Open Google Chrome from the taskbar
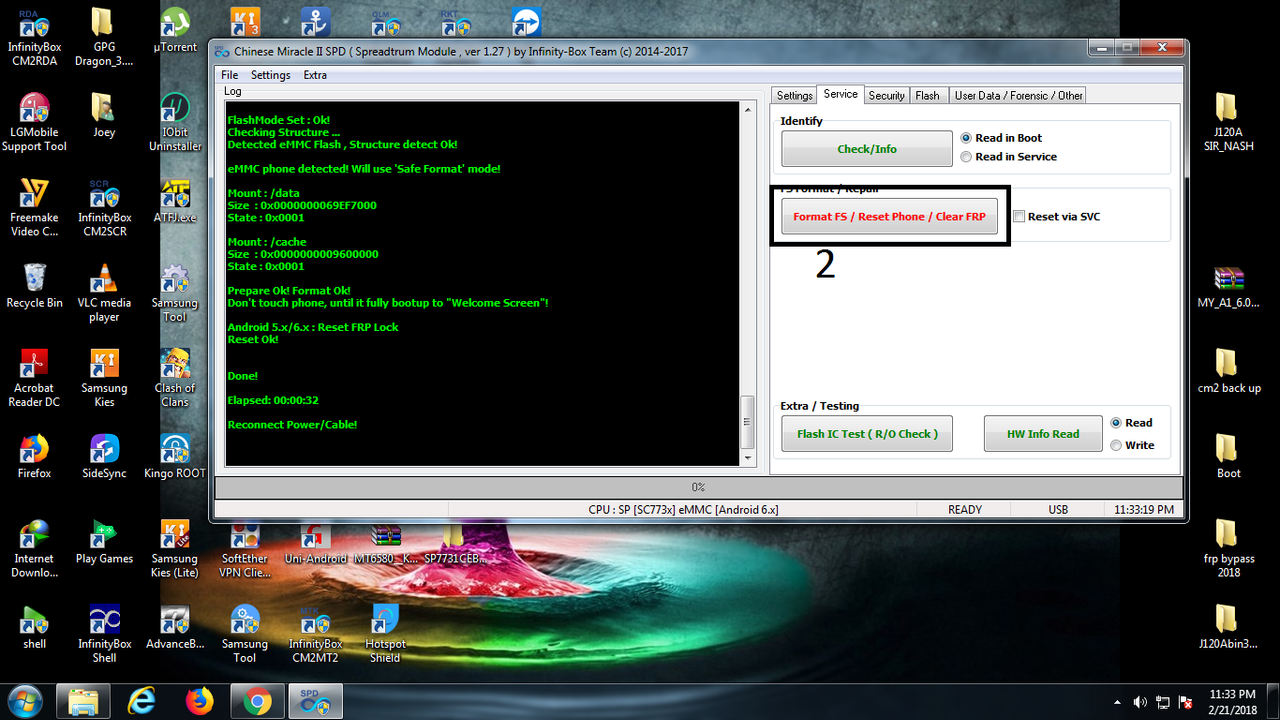Viewport: 1280px width, 720px height. tap(257, 702)
